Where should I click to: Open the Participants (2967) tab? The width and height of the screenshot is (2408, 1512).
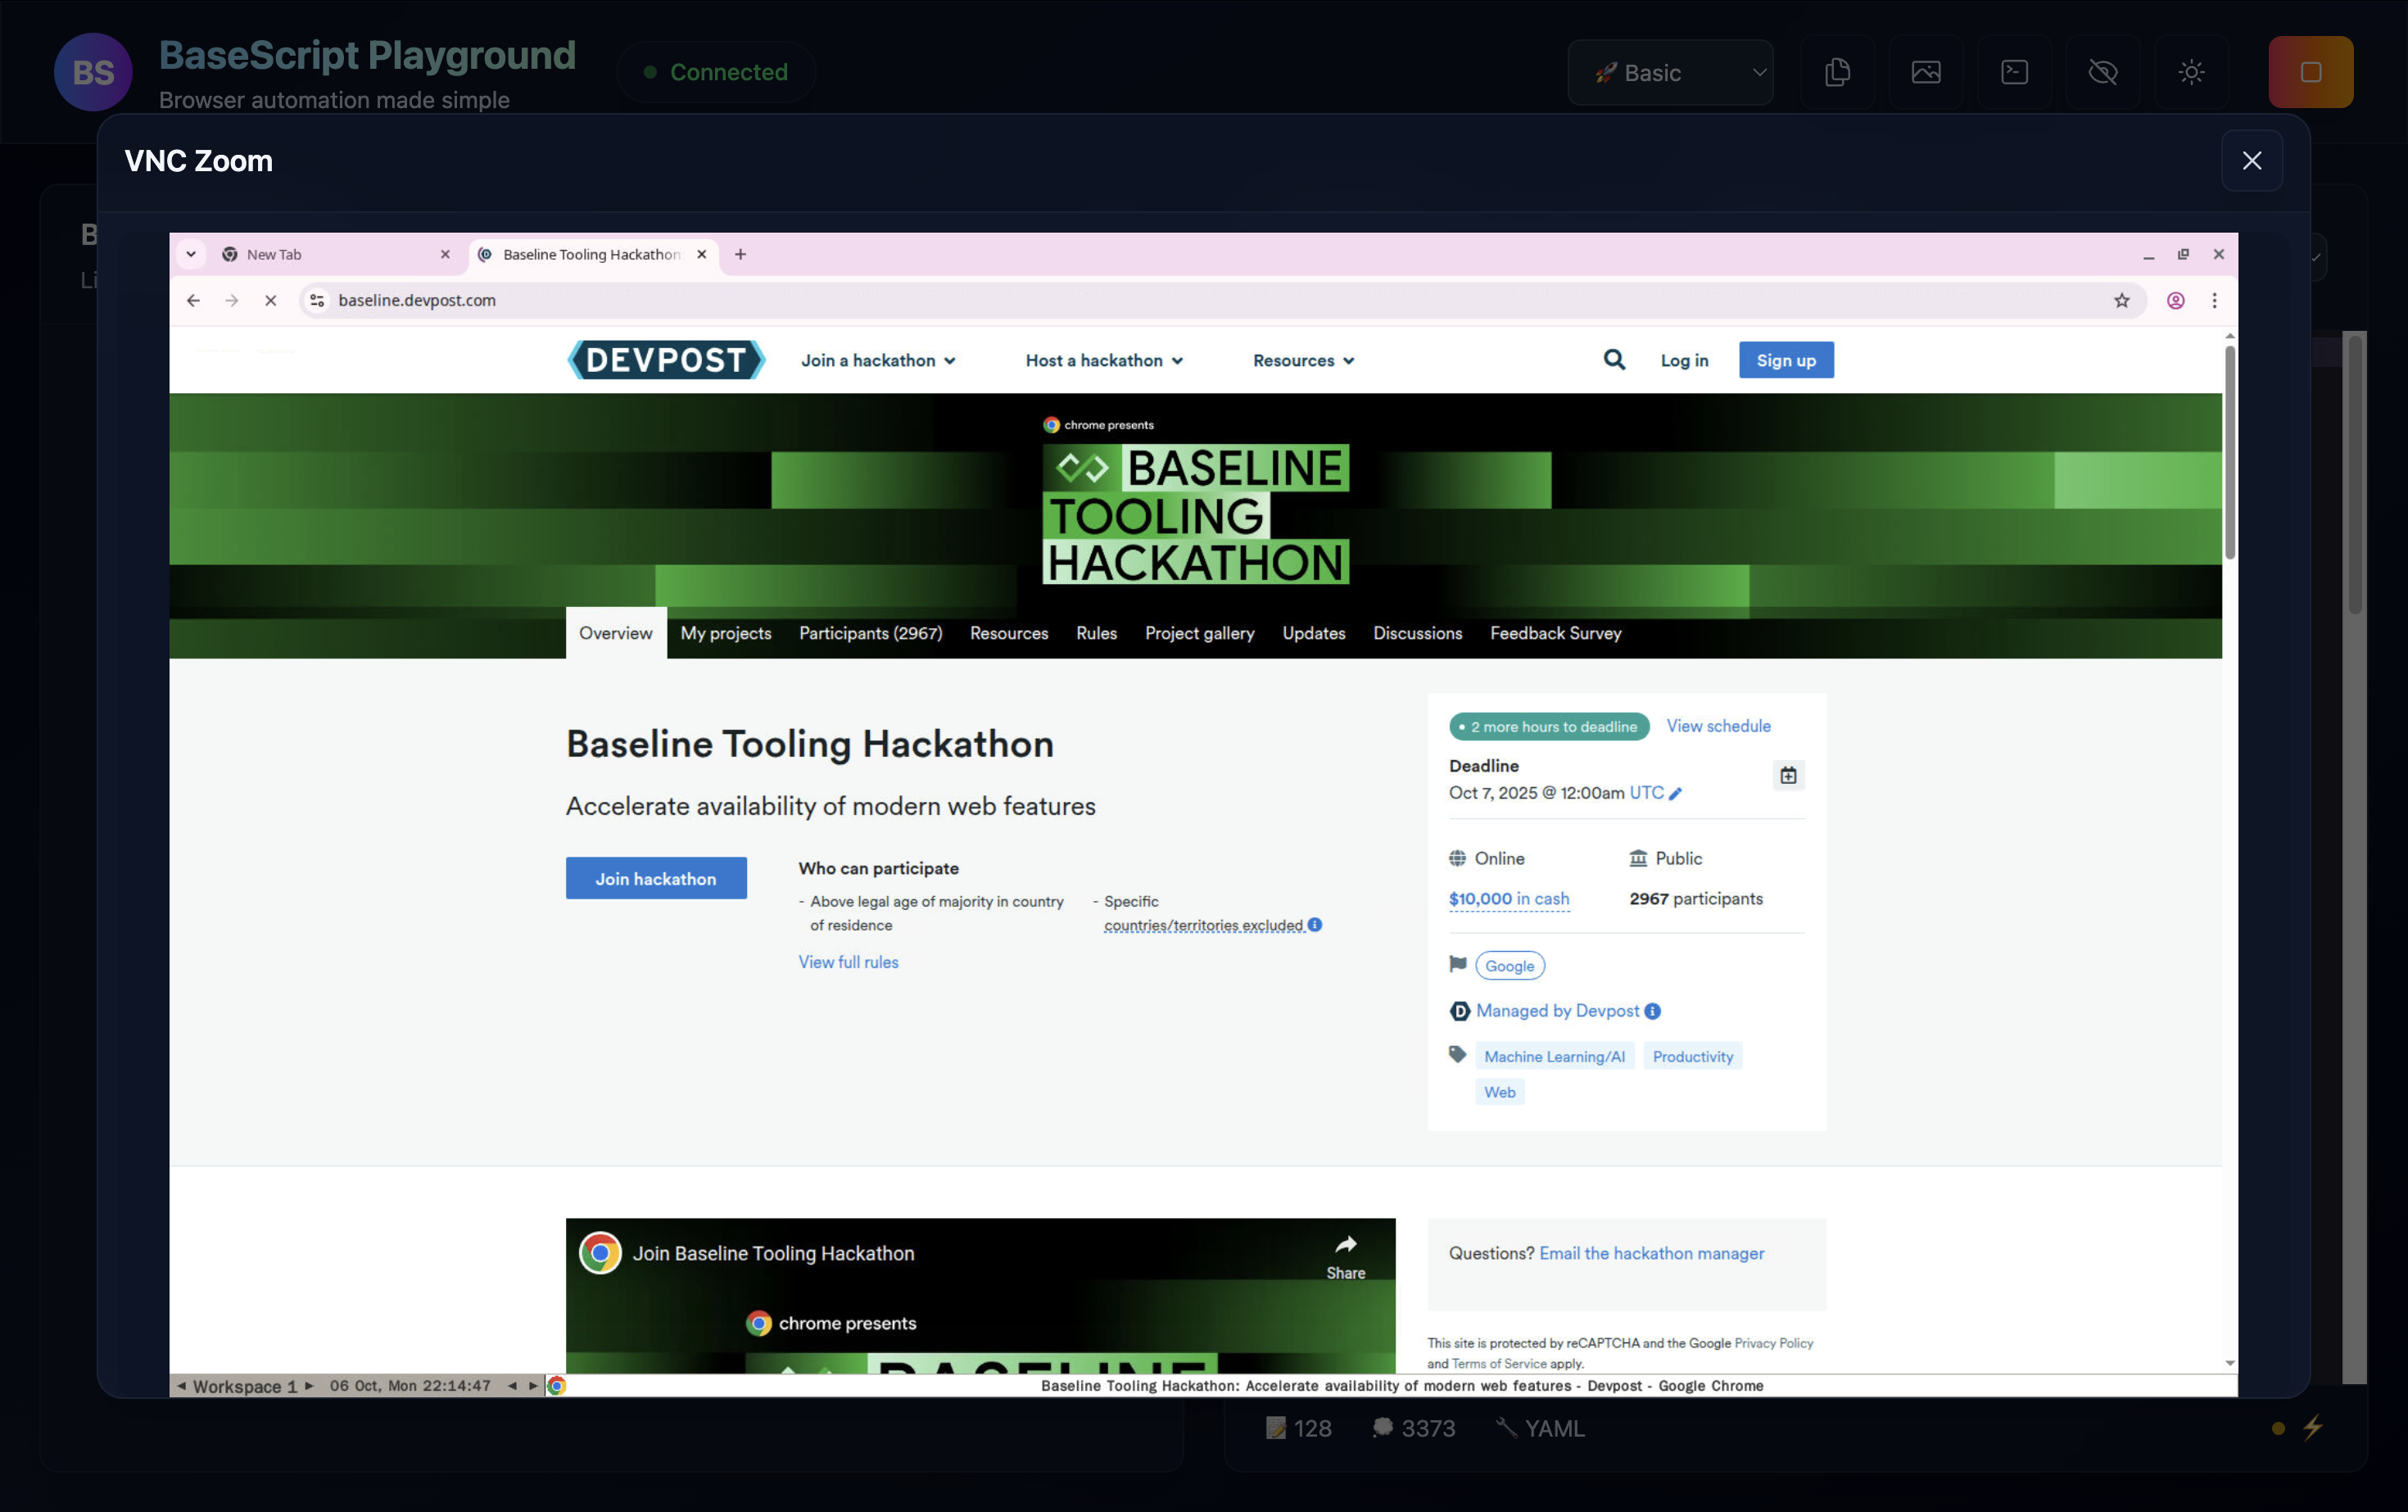click(x=870, y=633)
